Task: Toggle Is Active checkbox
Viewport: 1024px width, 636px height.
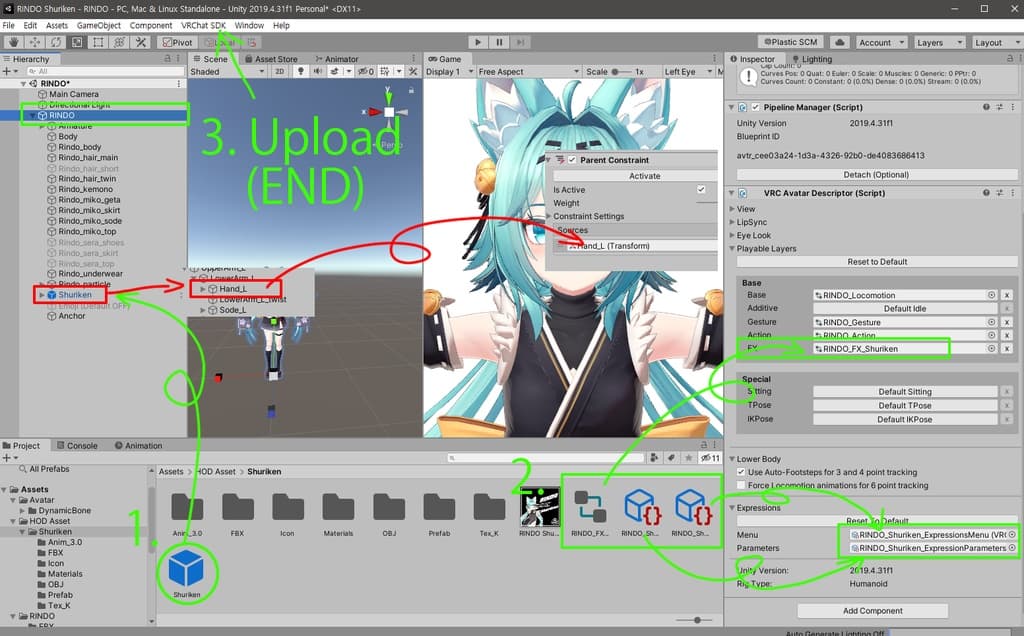Action: [701, 189]
